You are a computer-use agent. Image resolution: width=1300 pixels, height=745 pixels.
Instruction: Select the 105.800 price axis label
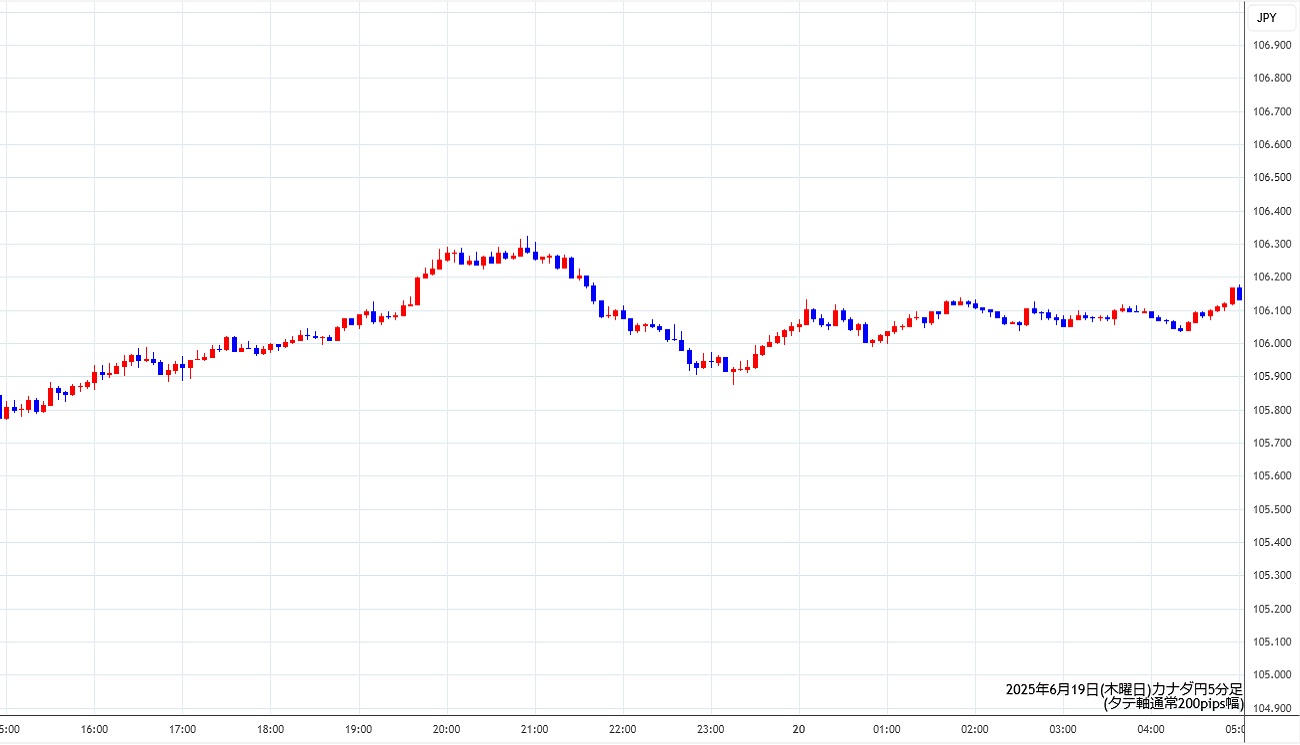1272,410
